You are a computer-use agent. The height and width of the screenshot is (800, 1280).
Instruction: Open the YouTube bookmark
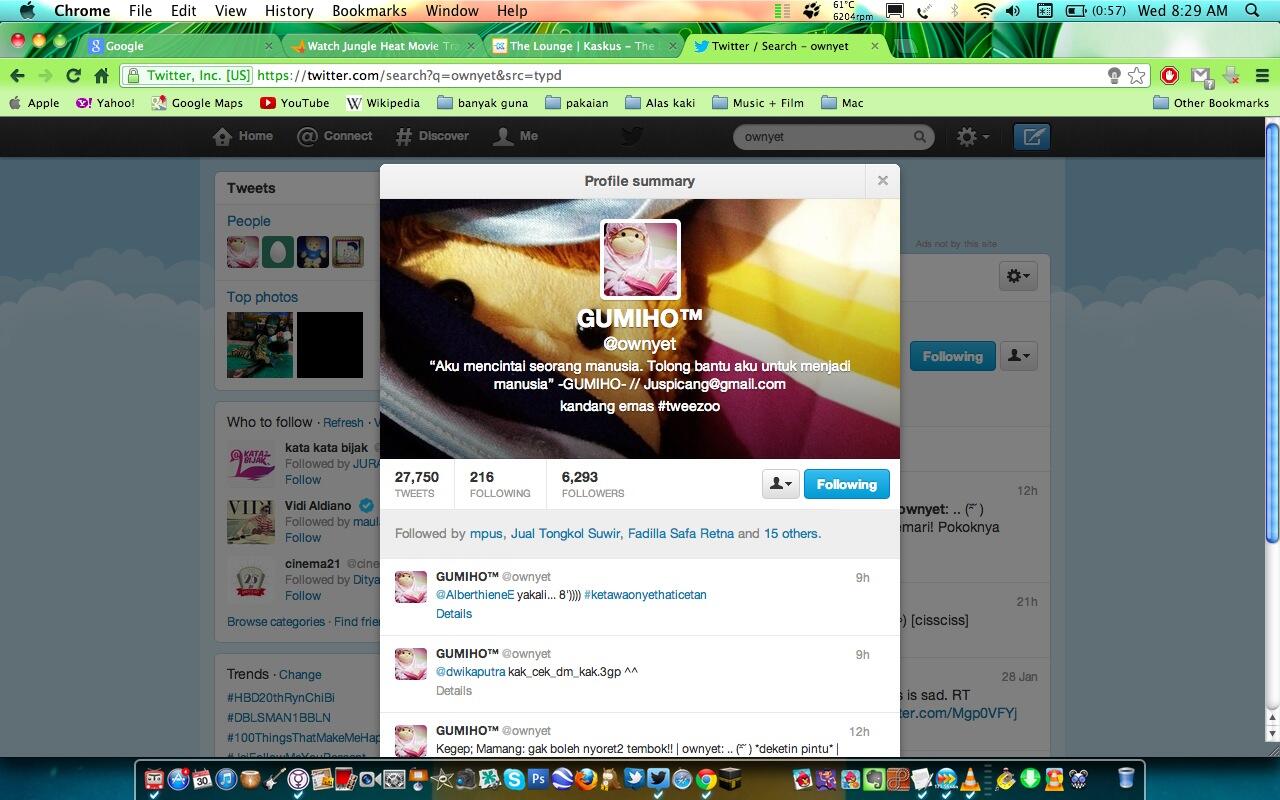[294, 103]
